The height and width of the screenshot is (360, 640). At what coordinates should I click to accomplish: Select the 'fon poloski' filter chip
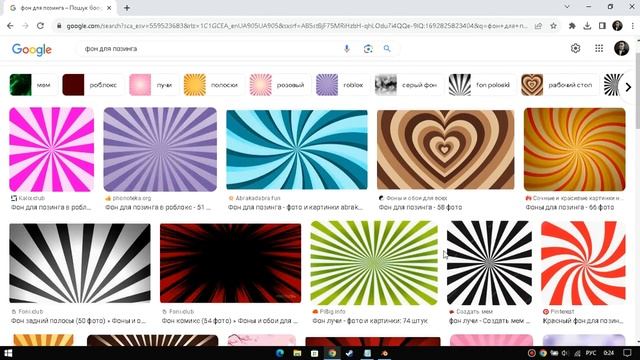tap(482, 85)
